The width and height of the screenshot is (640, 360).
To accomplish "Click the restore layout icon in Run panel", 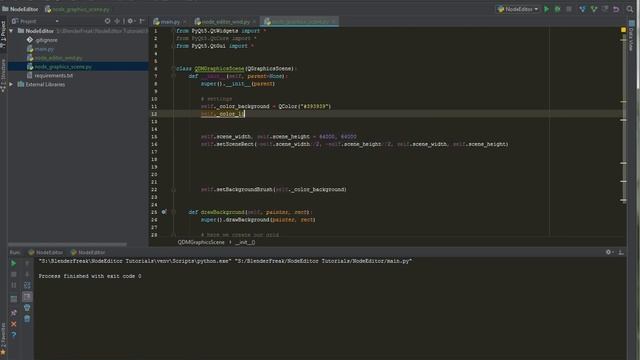I will tap(13, 299).
